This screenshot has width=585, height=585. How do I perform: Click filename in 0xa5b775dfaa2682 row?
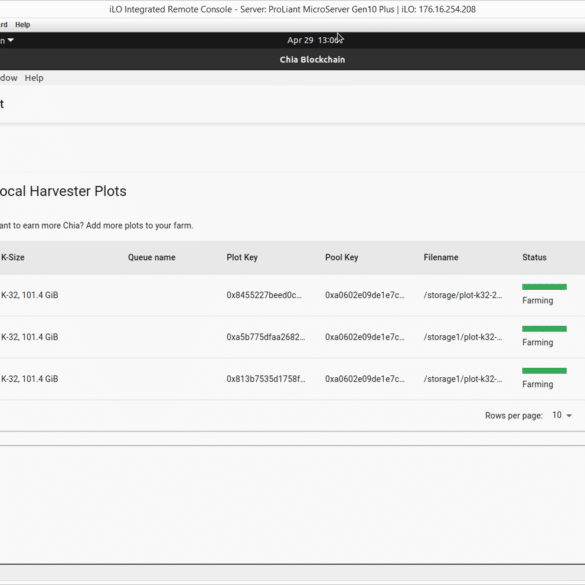coord(463,337)
